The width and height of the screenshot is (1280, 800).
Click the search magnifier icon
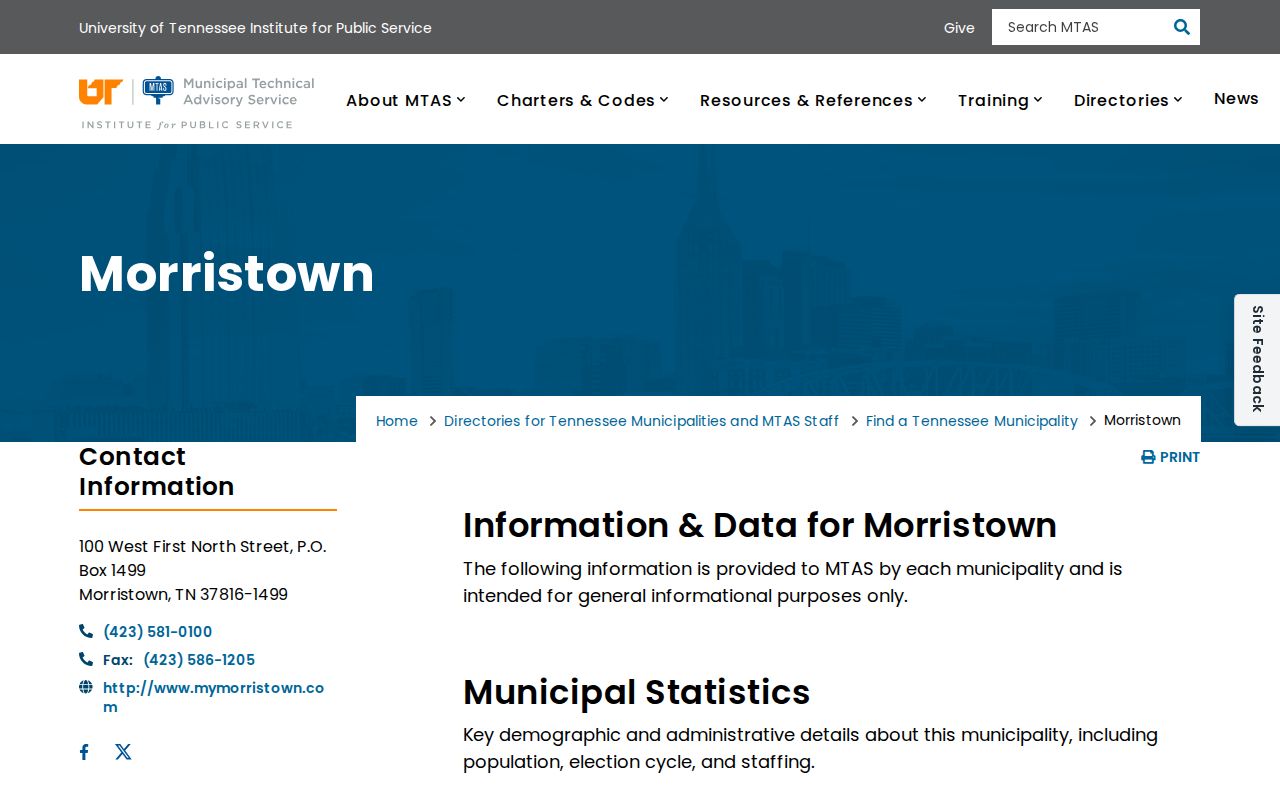pyautogui.click(x=1181, y=27)
